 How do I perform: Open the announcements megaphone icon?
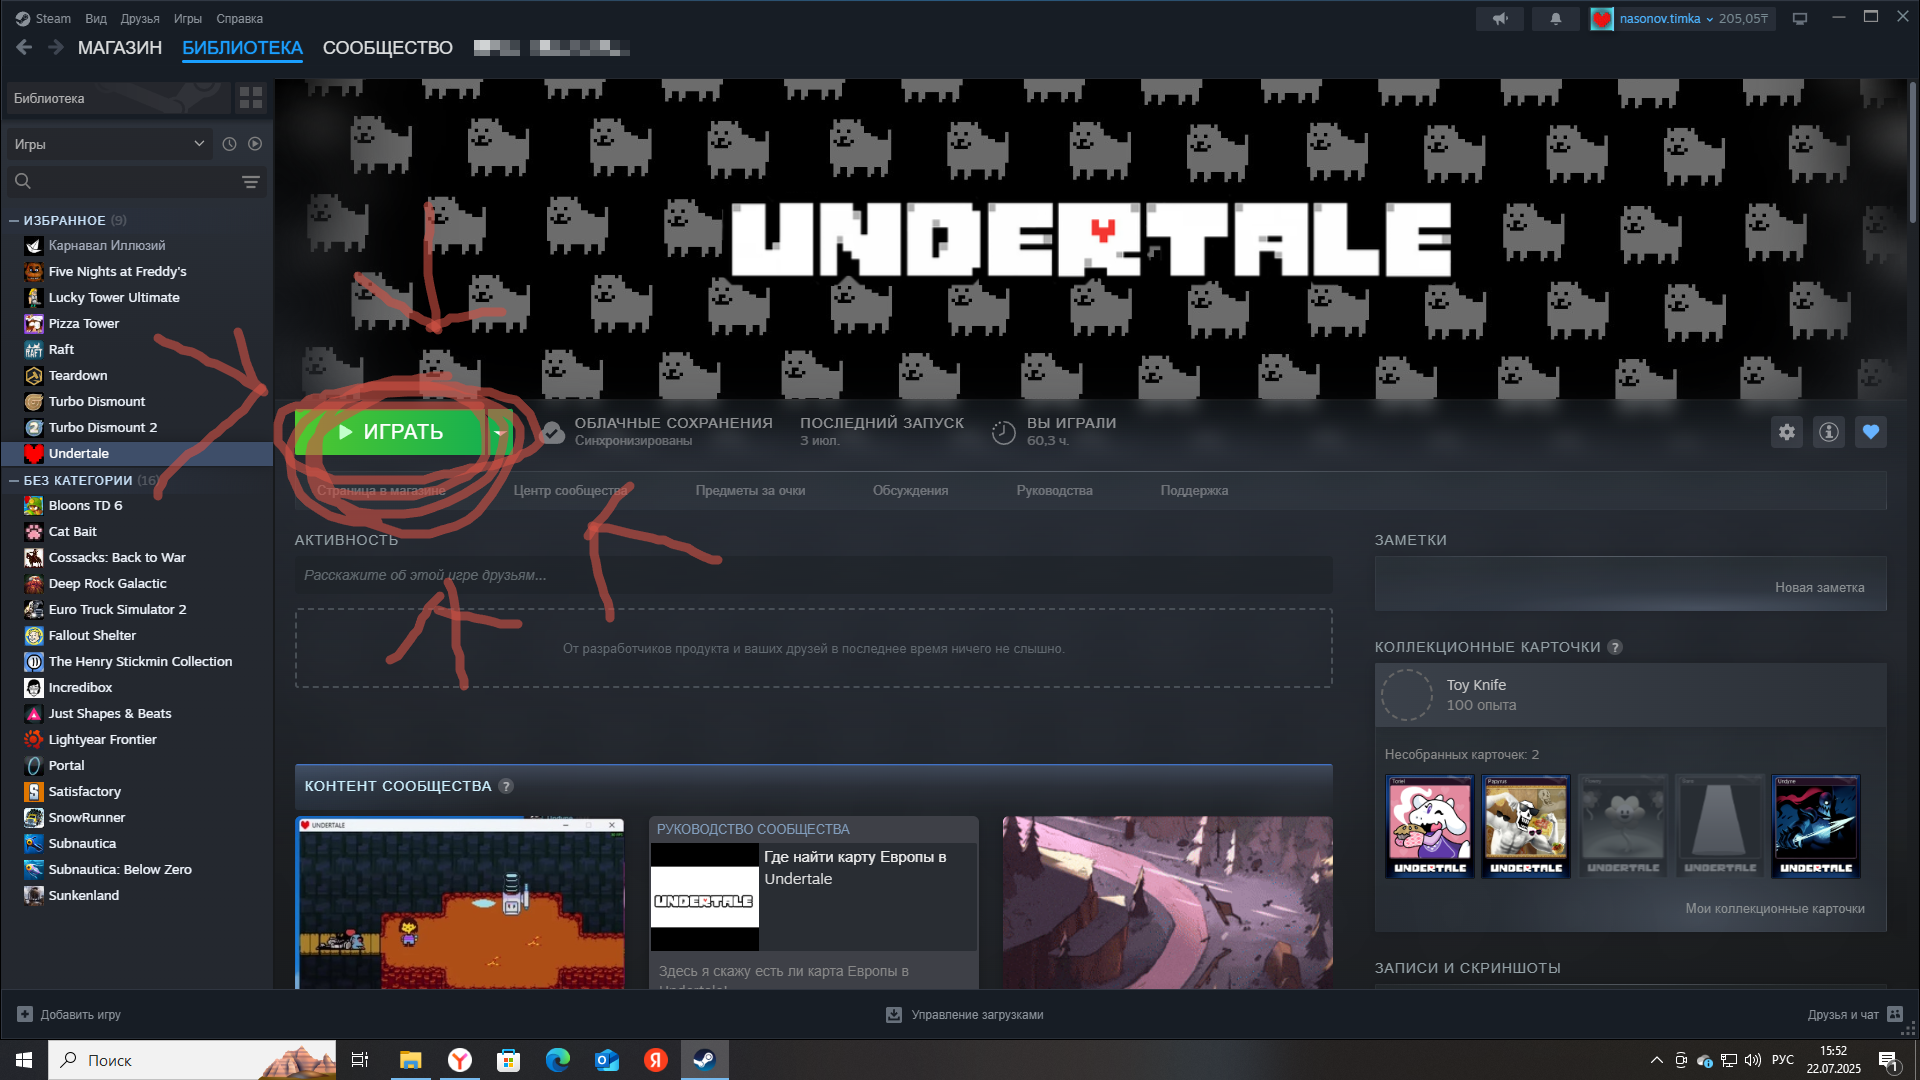(x=1500, y=18)
